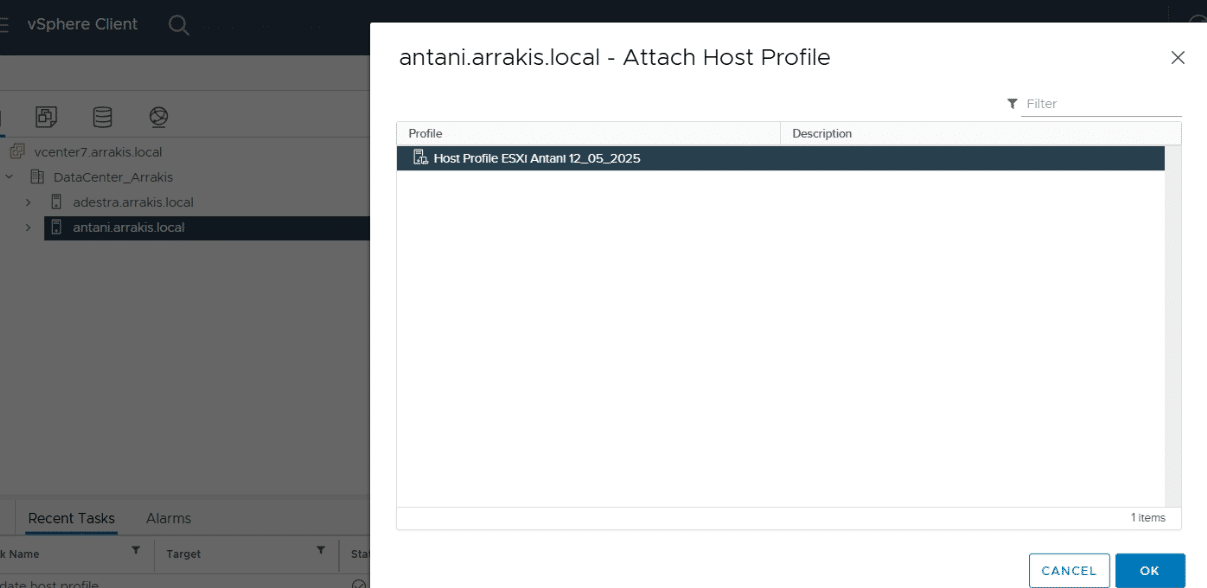Sort by the Description column header

[x=980, y=133]
